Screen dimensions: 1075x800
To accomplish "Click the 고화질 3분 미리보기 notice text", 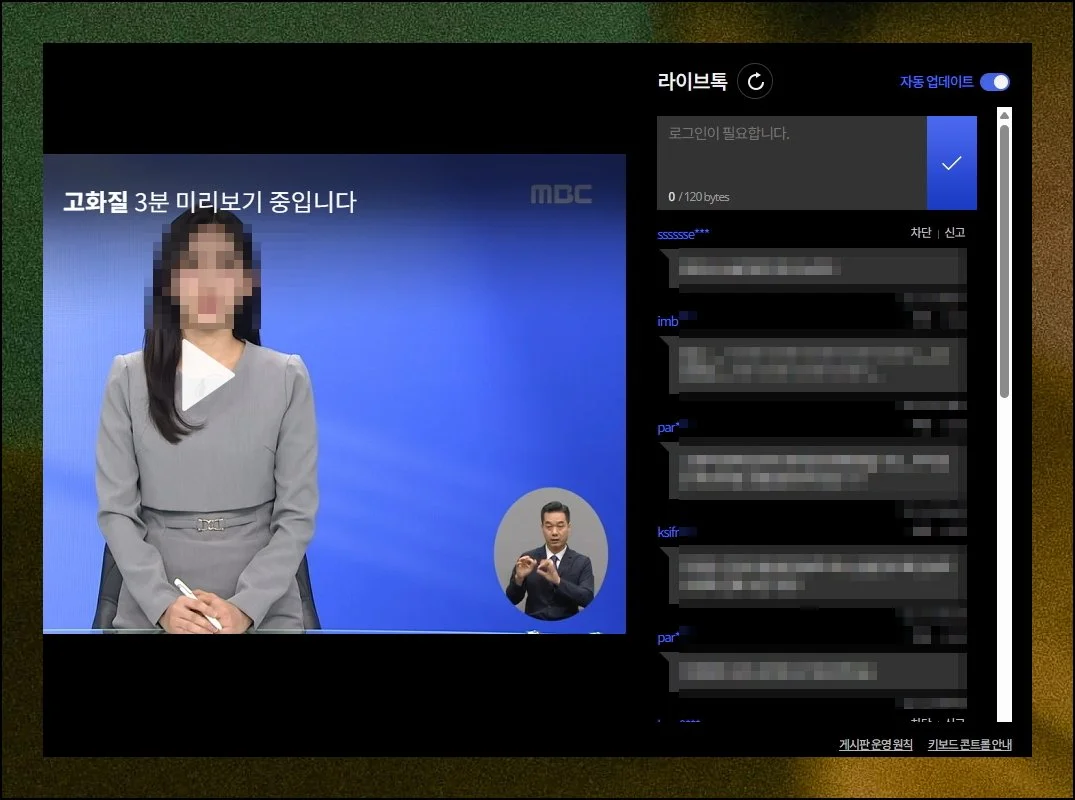I will (x=209, y=202).
